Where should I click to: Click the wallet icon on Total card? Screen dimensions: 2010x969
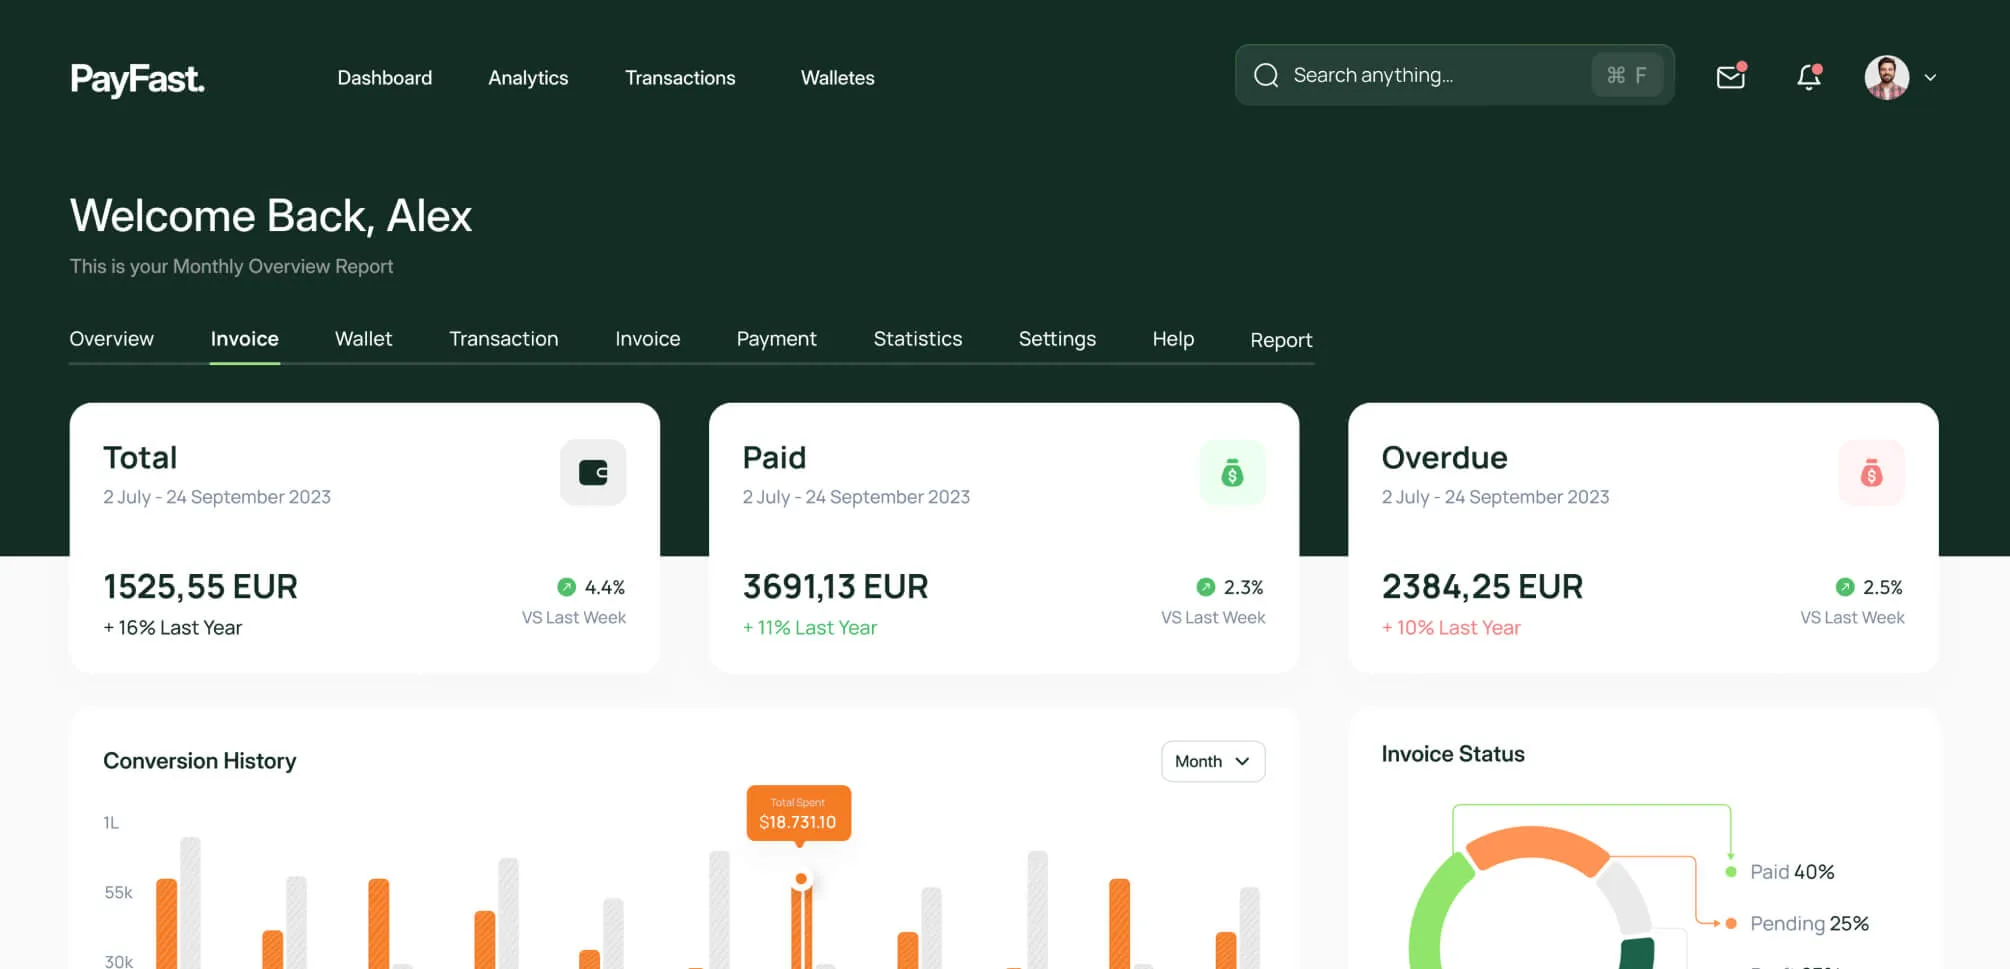(x=593, y=472)
